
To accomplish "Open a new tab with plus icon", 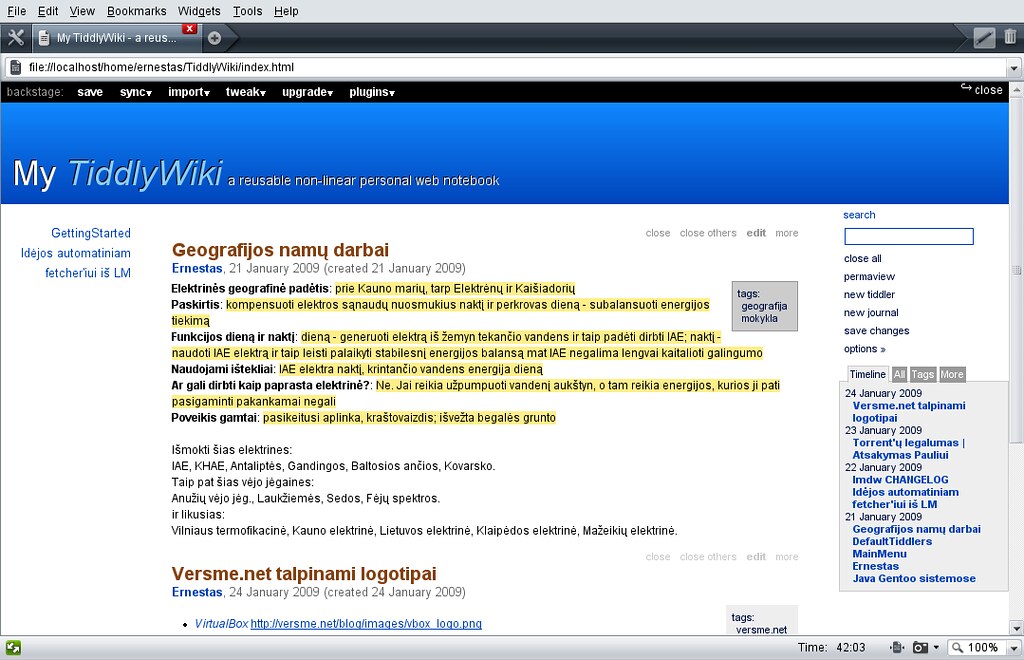I will coord(214,39).
